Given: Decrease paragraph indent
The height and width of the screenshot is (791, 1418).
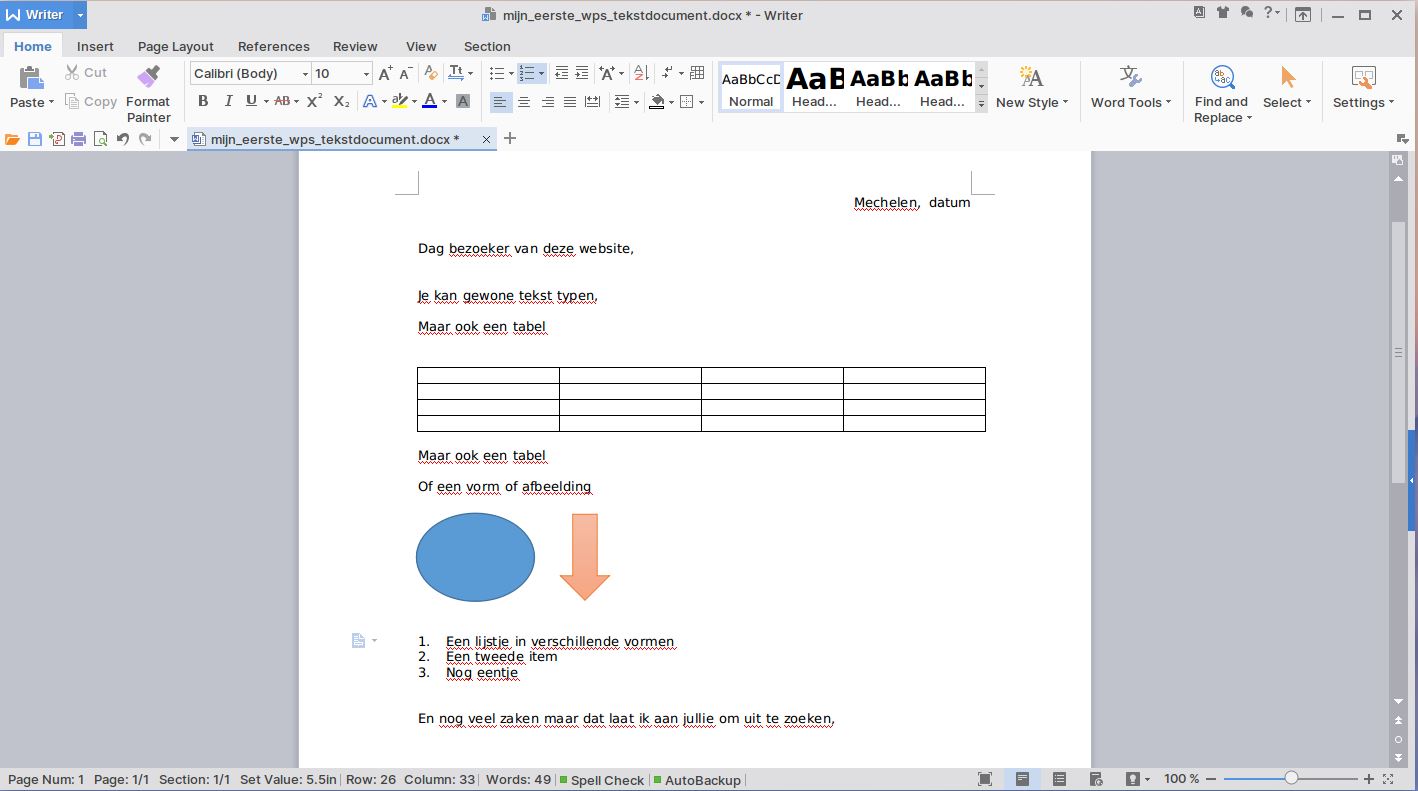Looking at the screenshot, I should 561,73.
